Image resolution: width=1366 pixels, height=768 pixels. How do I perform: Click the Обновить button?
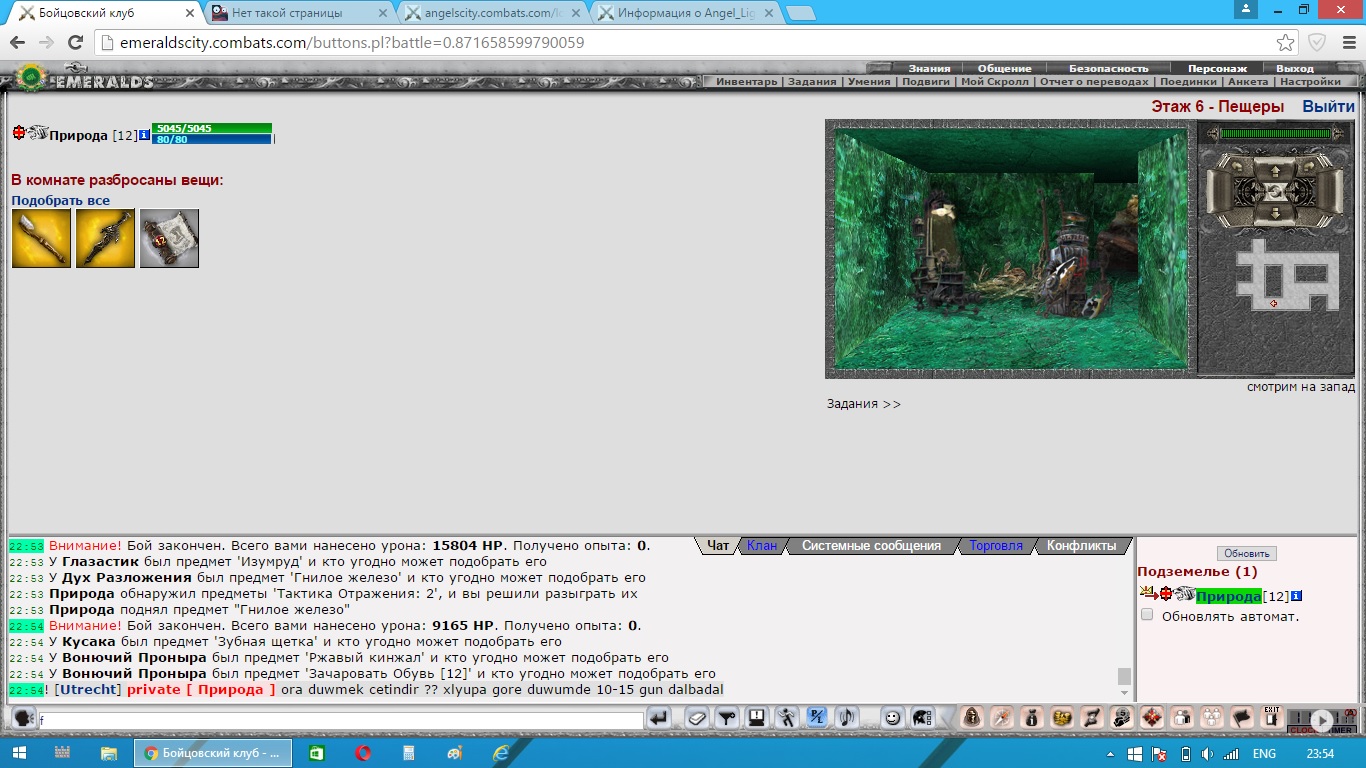coord(1246,553)
